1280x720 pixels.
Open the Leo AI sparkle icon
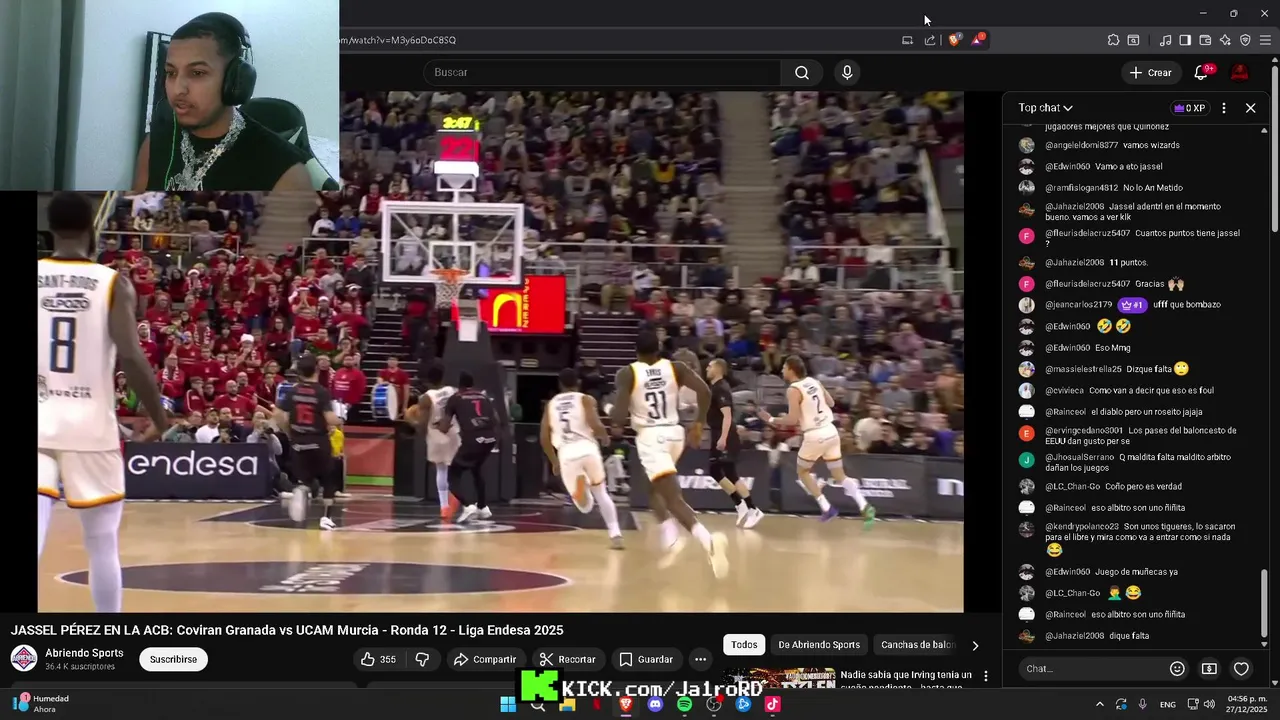[x=1225, y=40]
